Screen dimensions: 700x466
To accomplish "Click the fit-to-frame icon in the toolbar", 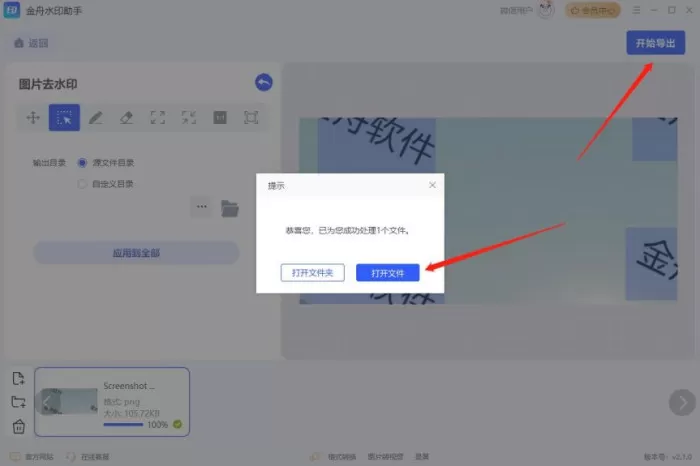I will point(251,118).
